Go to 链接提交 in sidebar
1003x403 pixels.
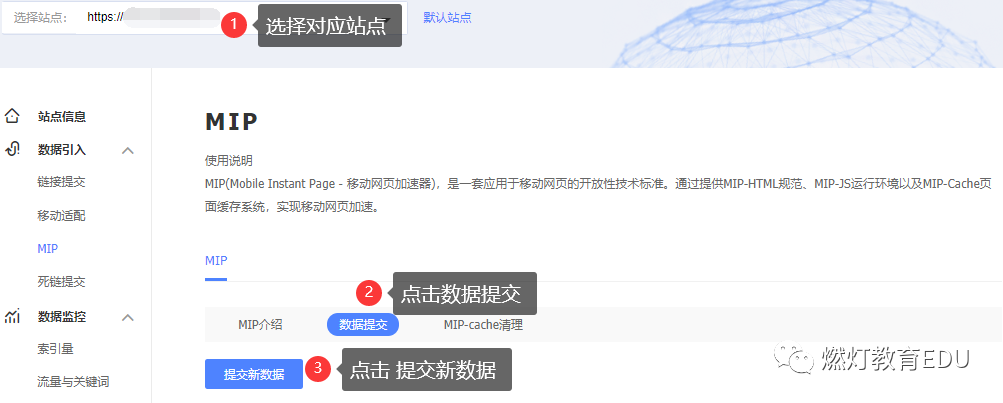(61, 182)
